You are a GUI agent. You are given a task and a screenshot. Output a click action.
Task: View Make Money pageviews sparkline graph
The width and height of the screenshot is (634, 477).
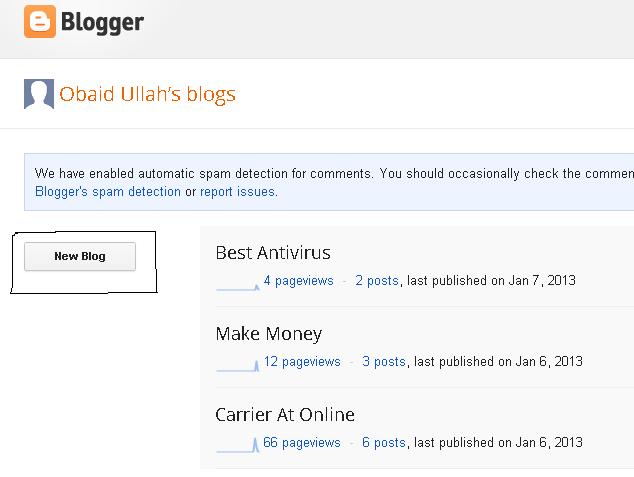click(x=237, y=364)
